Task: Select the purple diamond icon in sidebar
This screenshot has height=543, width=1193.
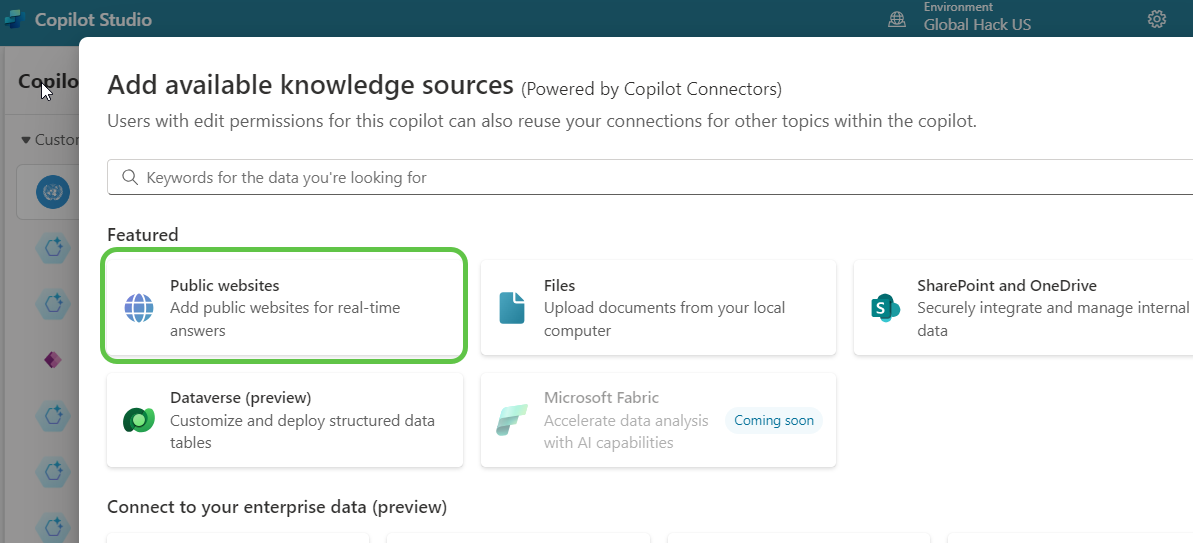Action: [53, 359]
